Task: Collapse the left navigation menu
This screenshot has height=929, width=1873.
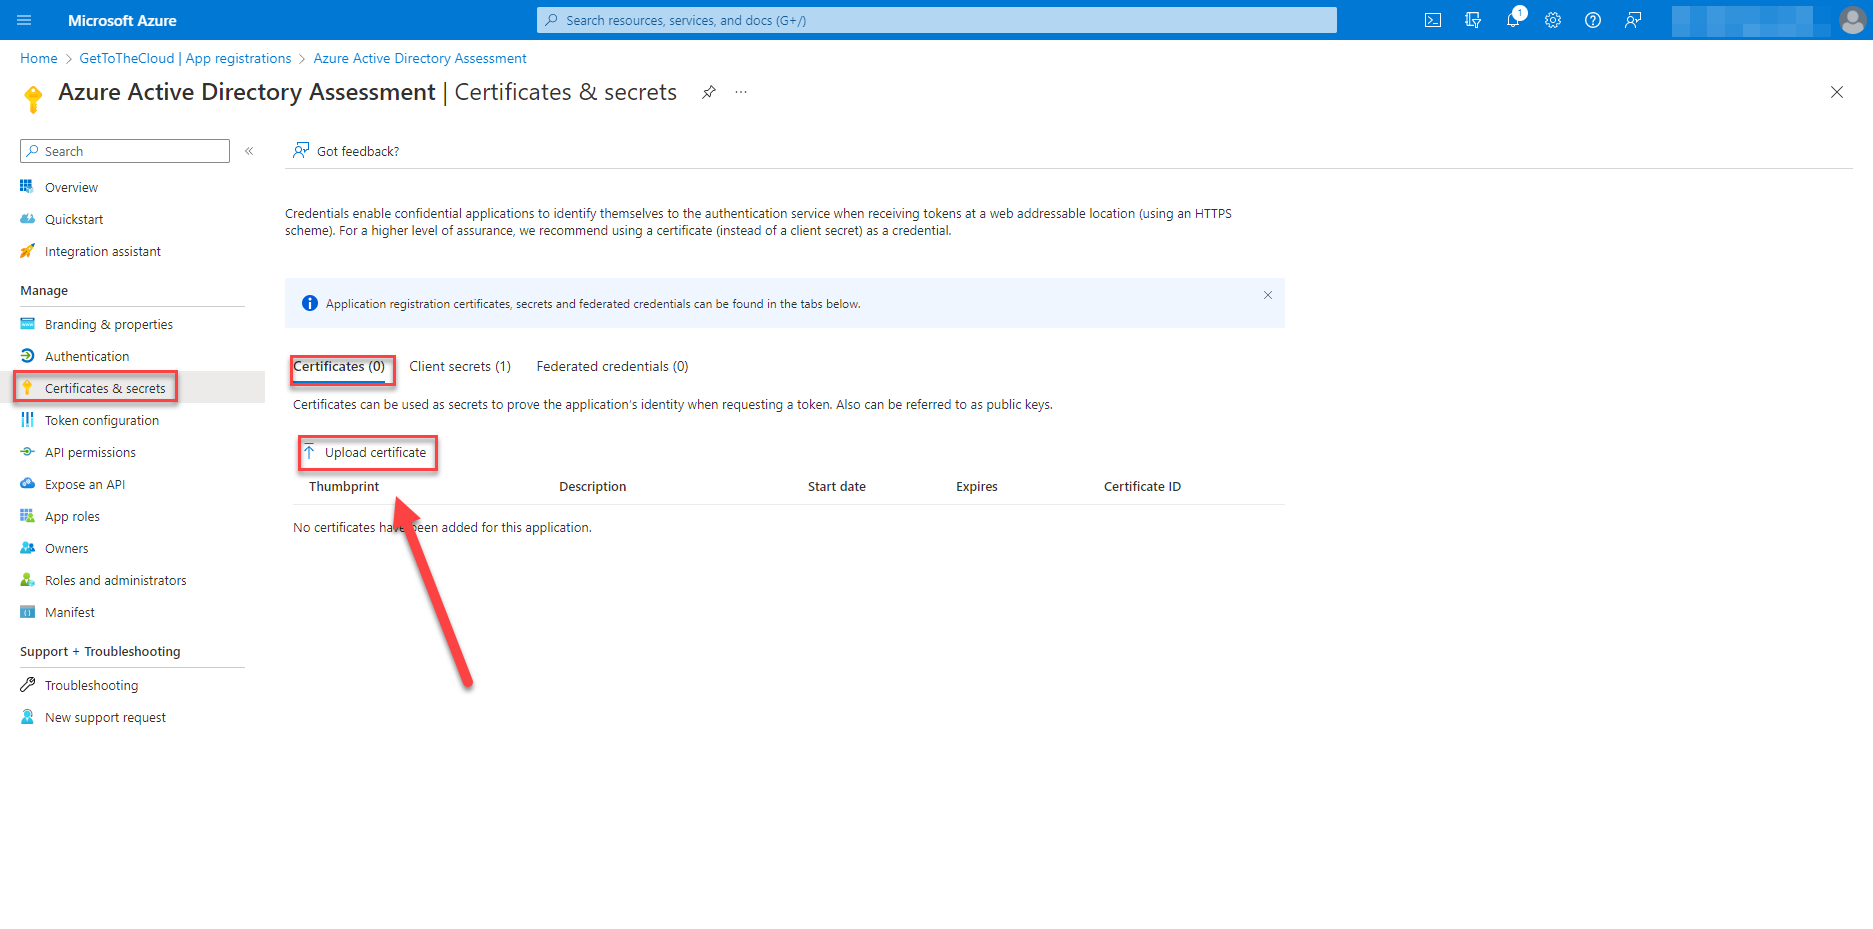Action: pos(249,151)
